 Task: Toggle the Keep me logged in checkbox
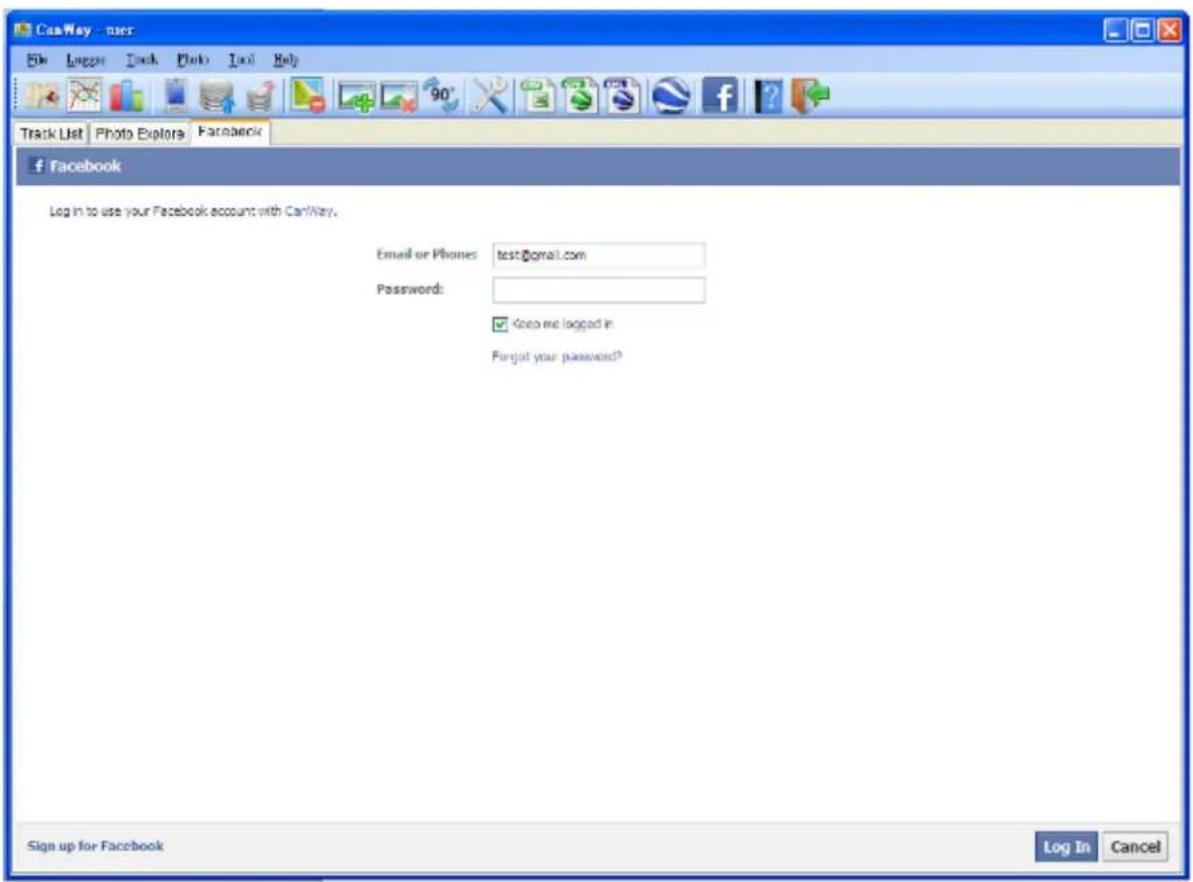pos(500,324)
